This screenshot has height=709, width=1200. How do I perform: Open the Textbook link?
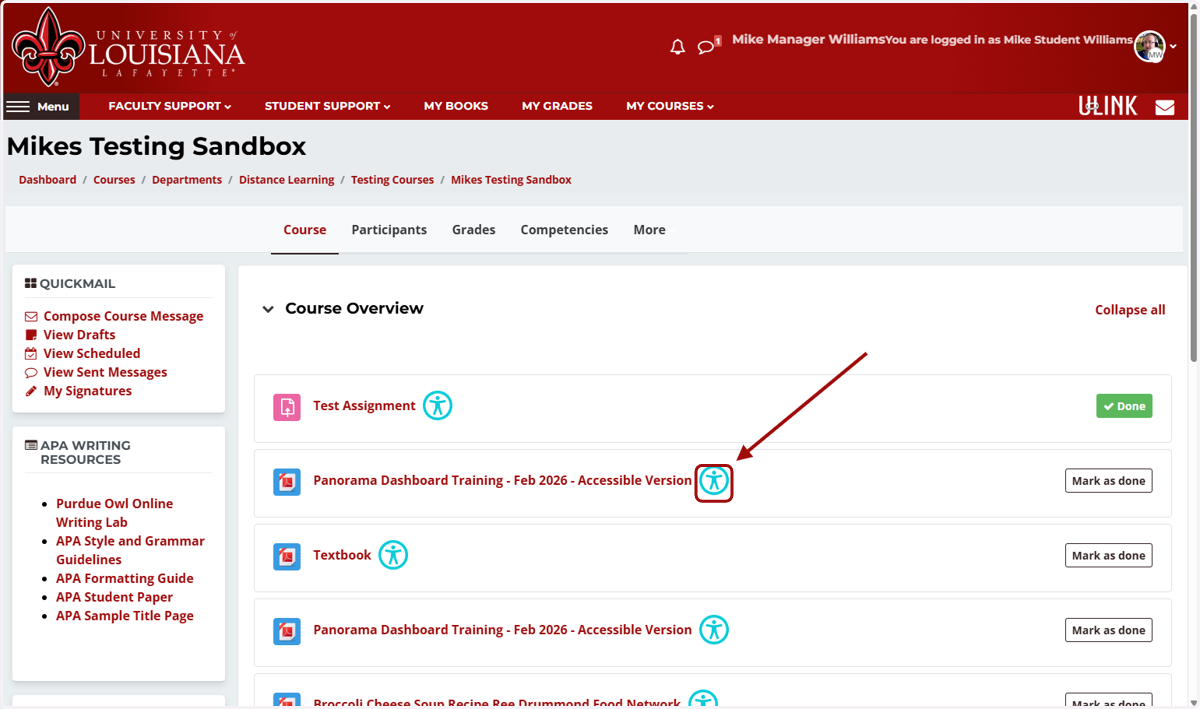342,555
